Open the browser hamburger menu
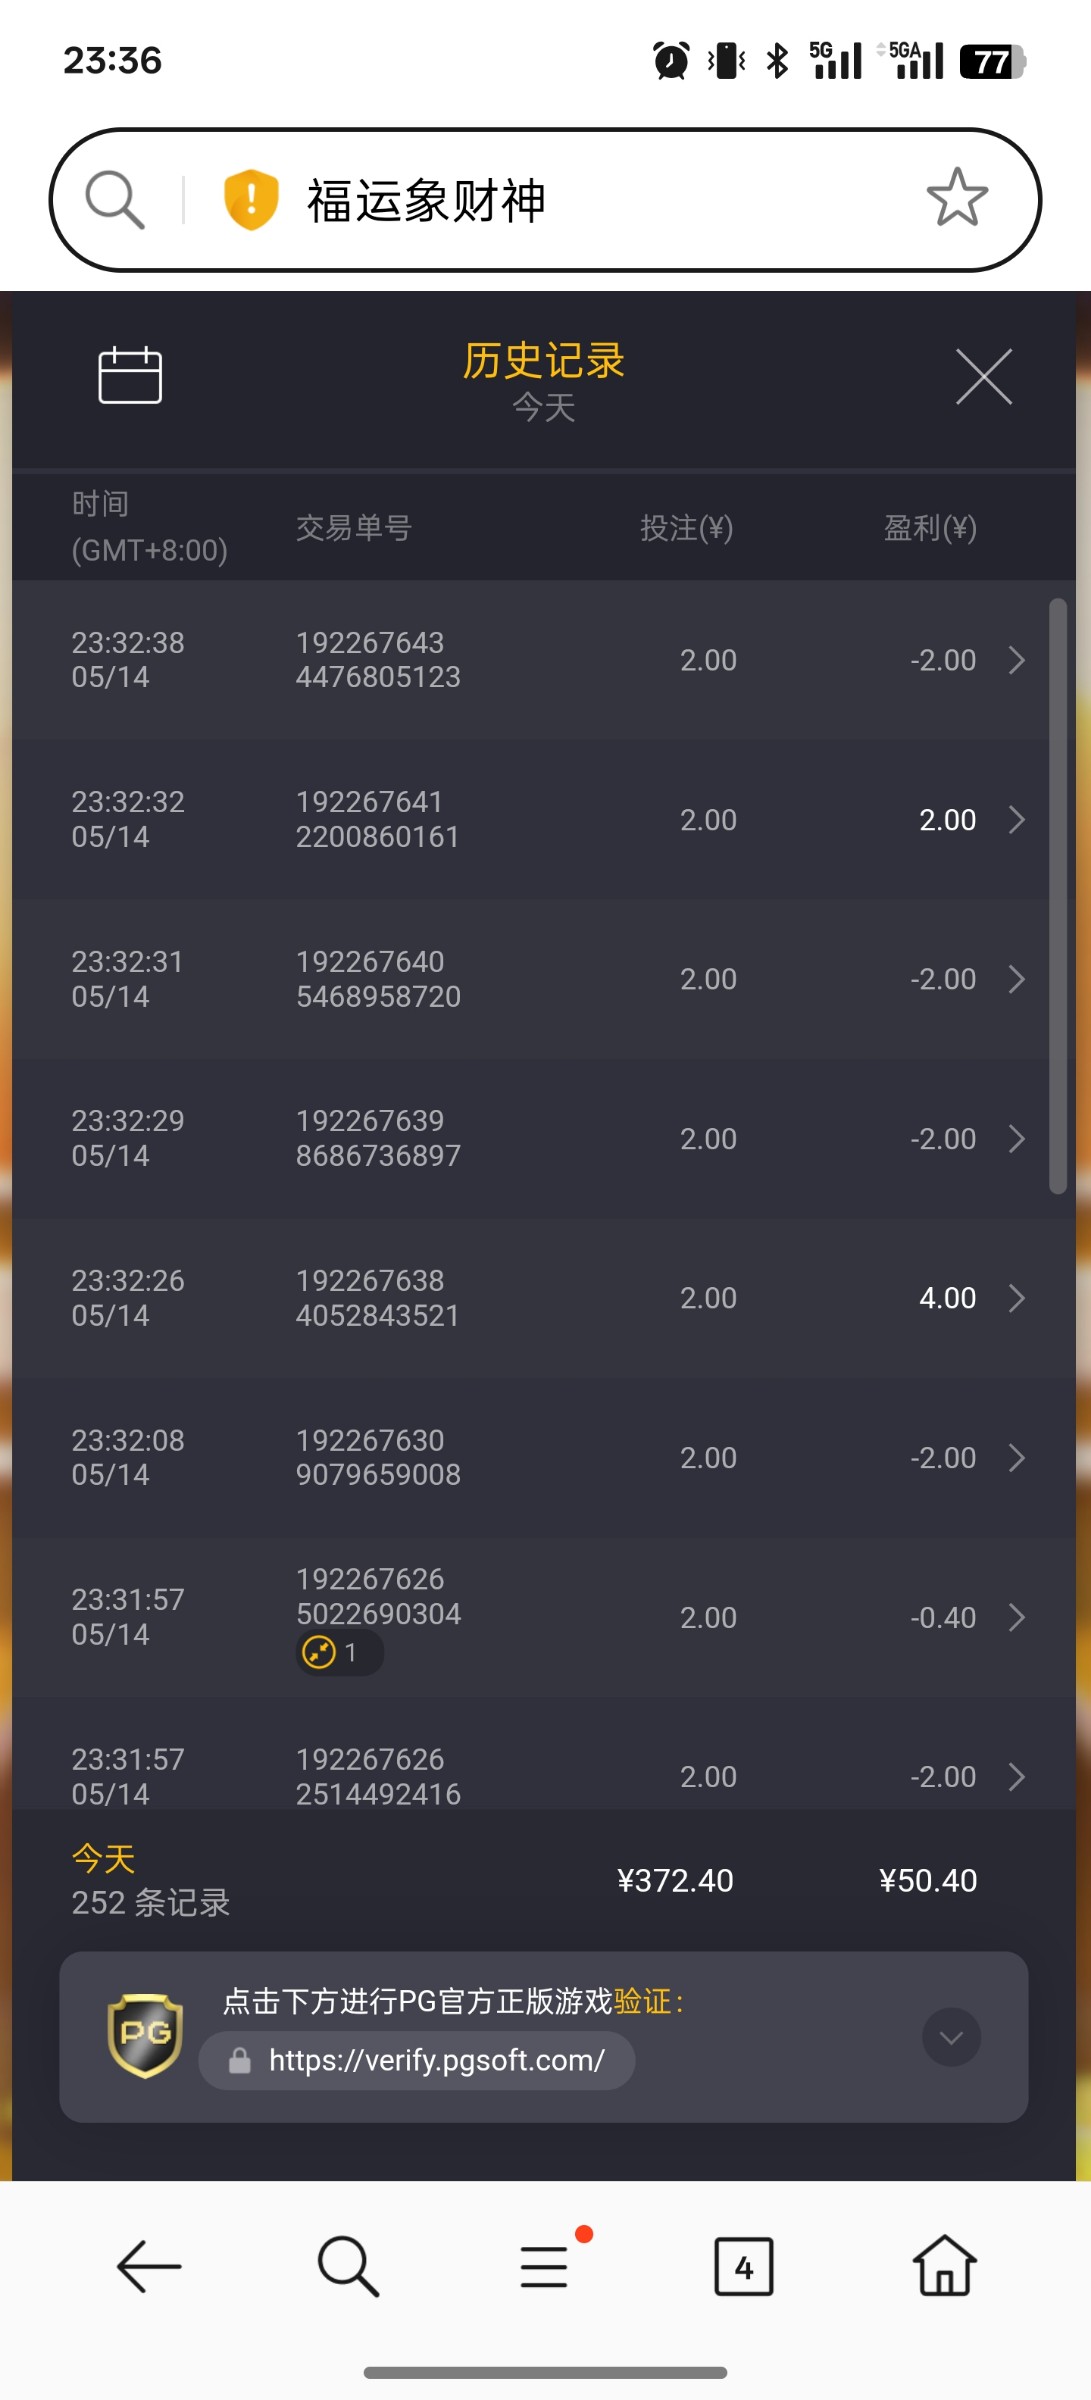 coord(545,2266)
